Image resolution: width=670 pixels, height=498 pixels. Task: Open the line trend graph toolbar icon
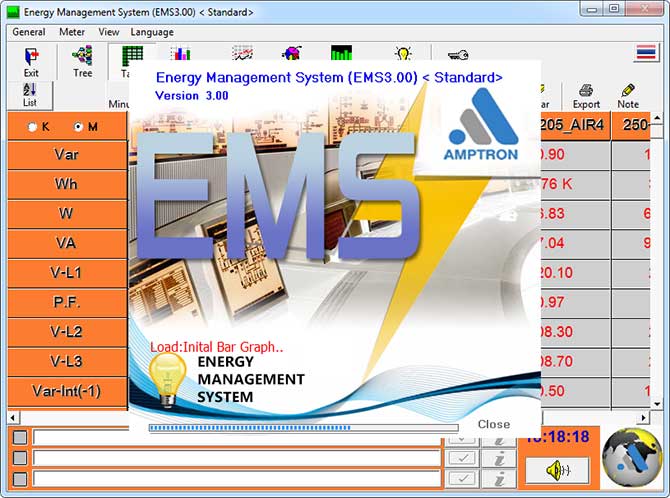[x=242, y=53]
